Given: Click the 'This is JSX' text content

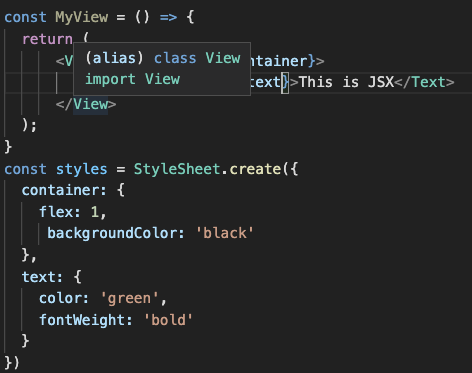Looking at the screenshot, I should point(346,82).
